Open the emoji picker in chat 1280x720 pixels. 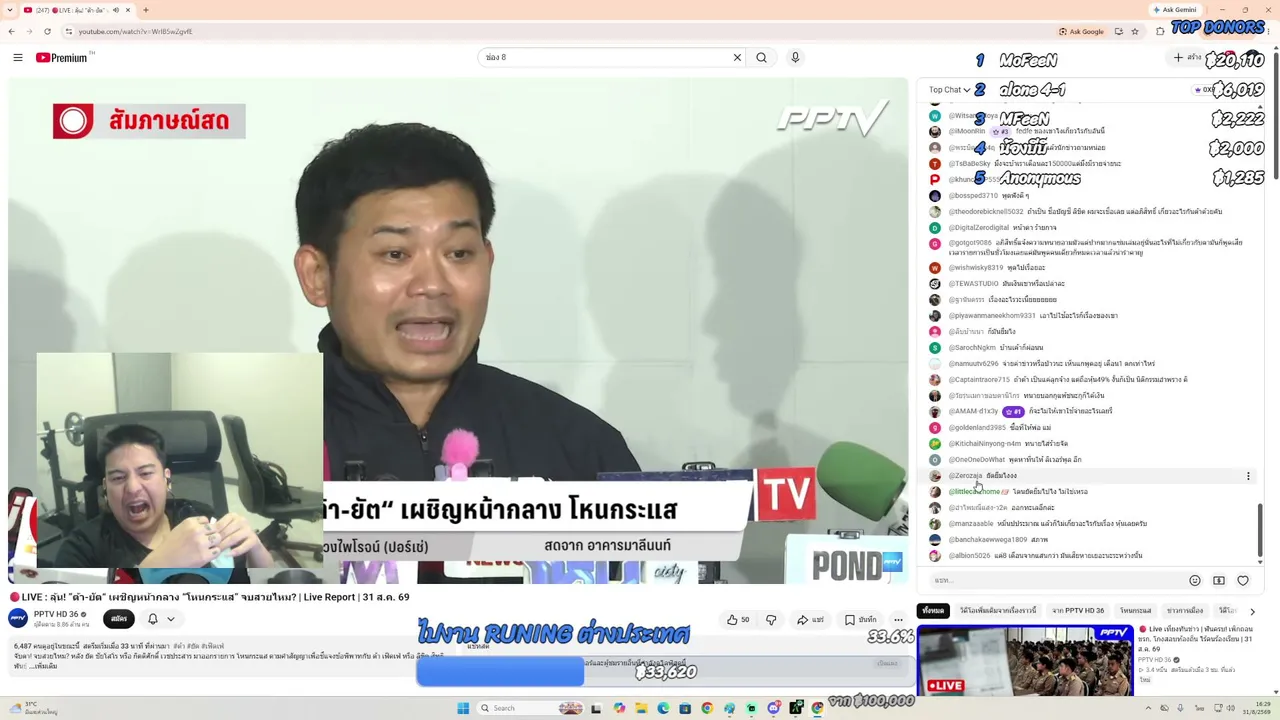[x=1194, y=580]
